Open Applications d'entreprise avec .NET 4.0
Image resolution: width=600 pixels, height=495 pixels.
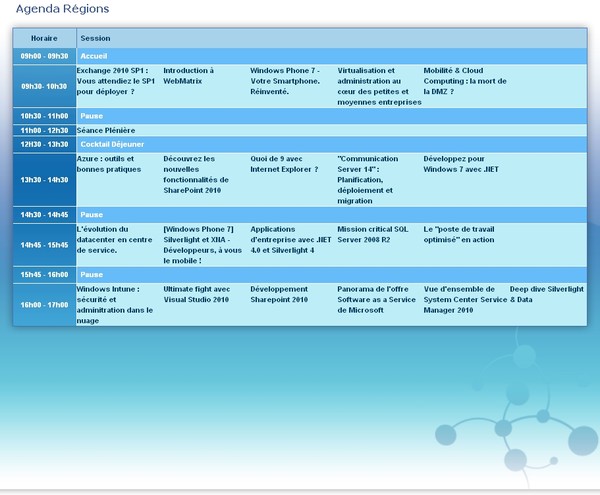(x=291, y=239)
